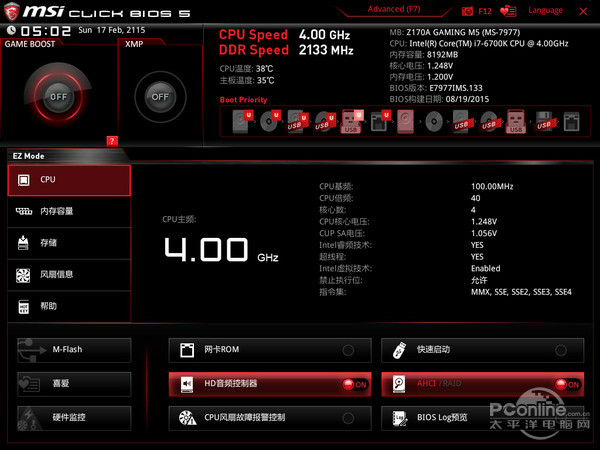Open the 硬件监控 hardware monitor

tap(74, 418)
